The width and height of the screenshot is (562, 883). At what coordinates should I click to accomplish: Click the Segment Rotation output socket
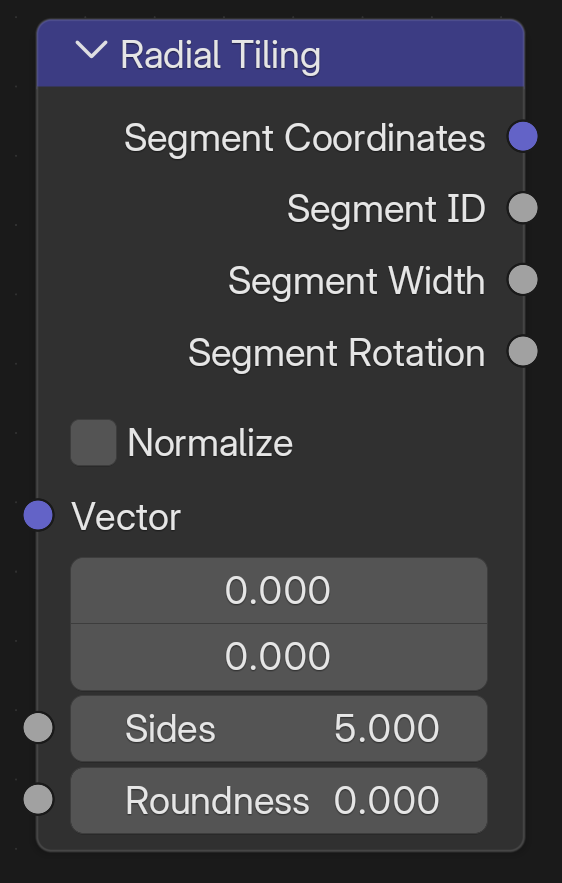523,351
